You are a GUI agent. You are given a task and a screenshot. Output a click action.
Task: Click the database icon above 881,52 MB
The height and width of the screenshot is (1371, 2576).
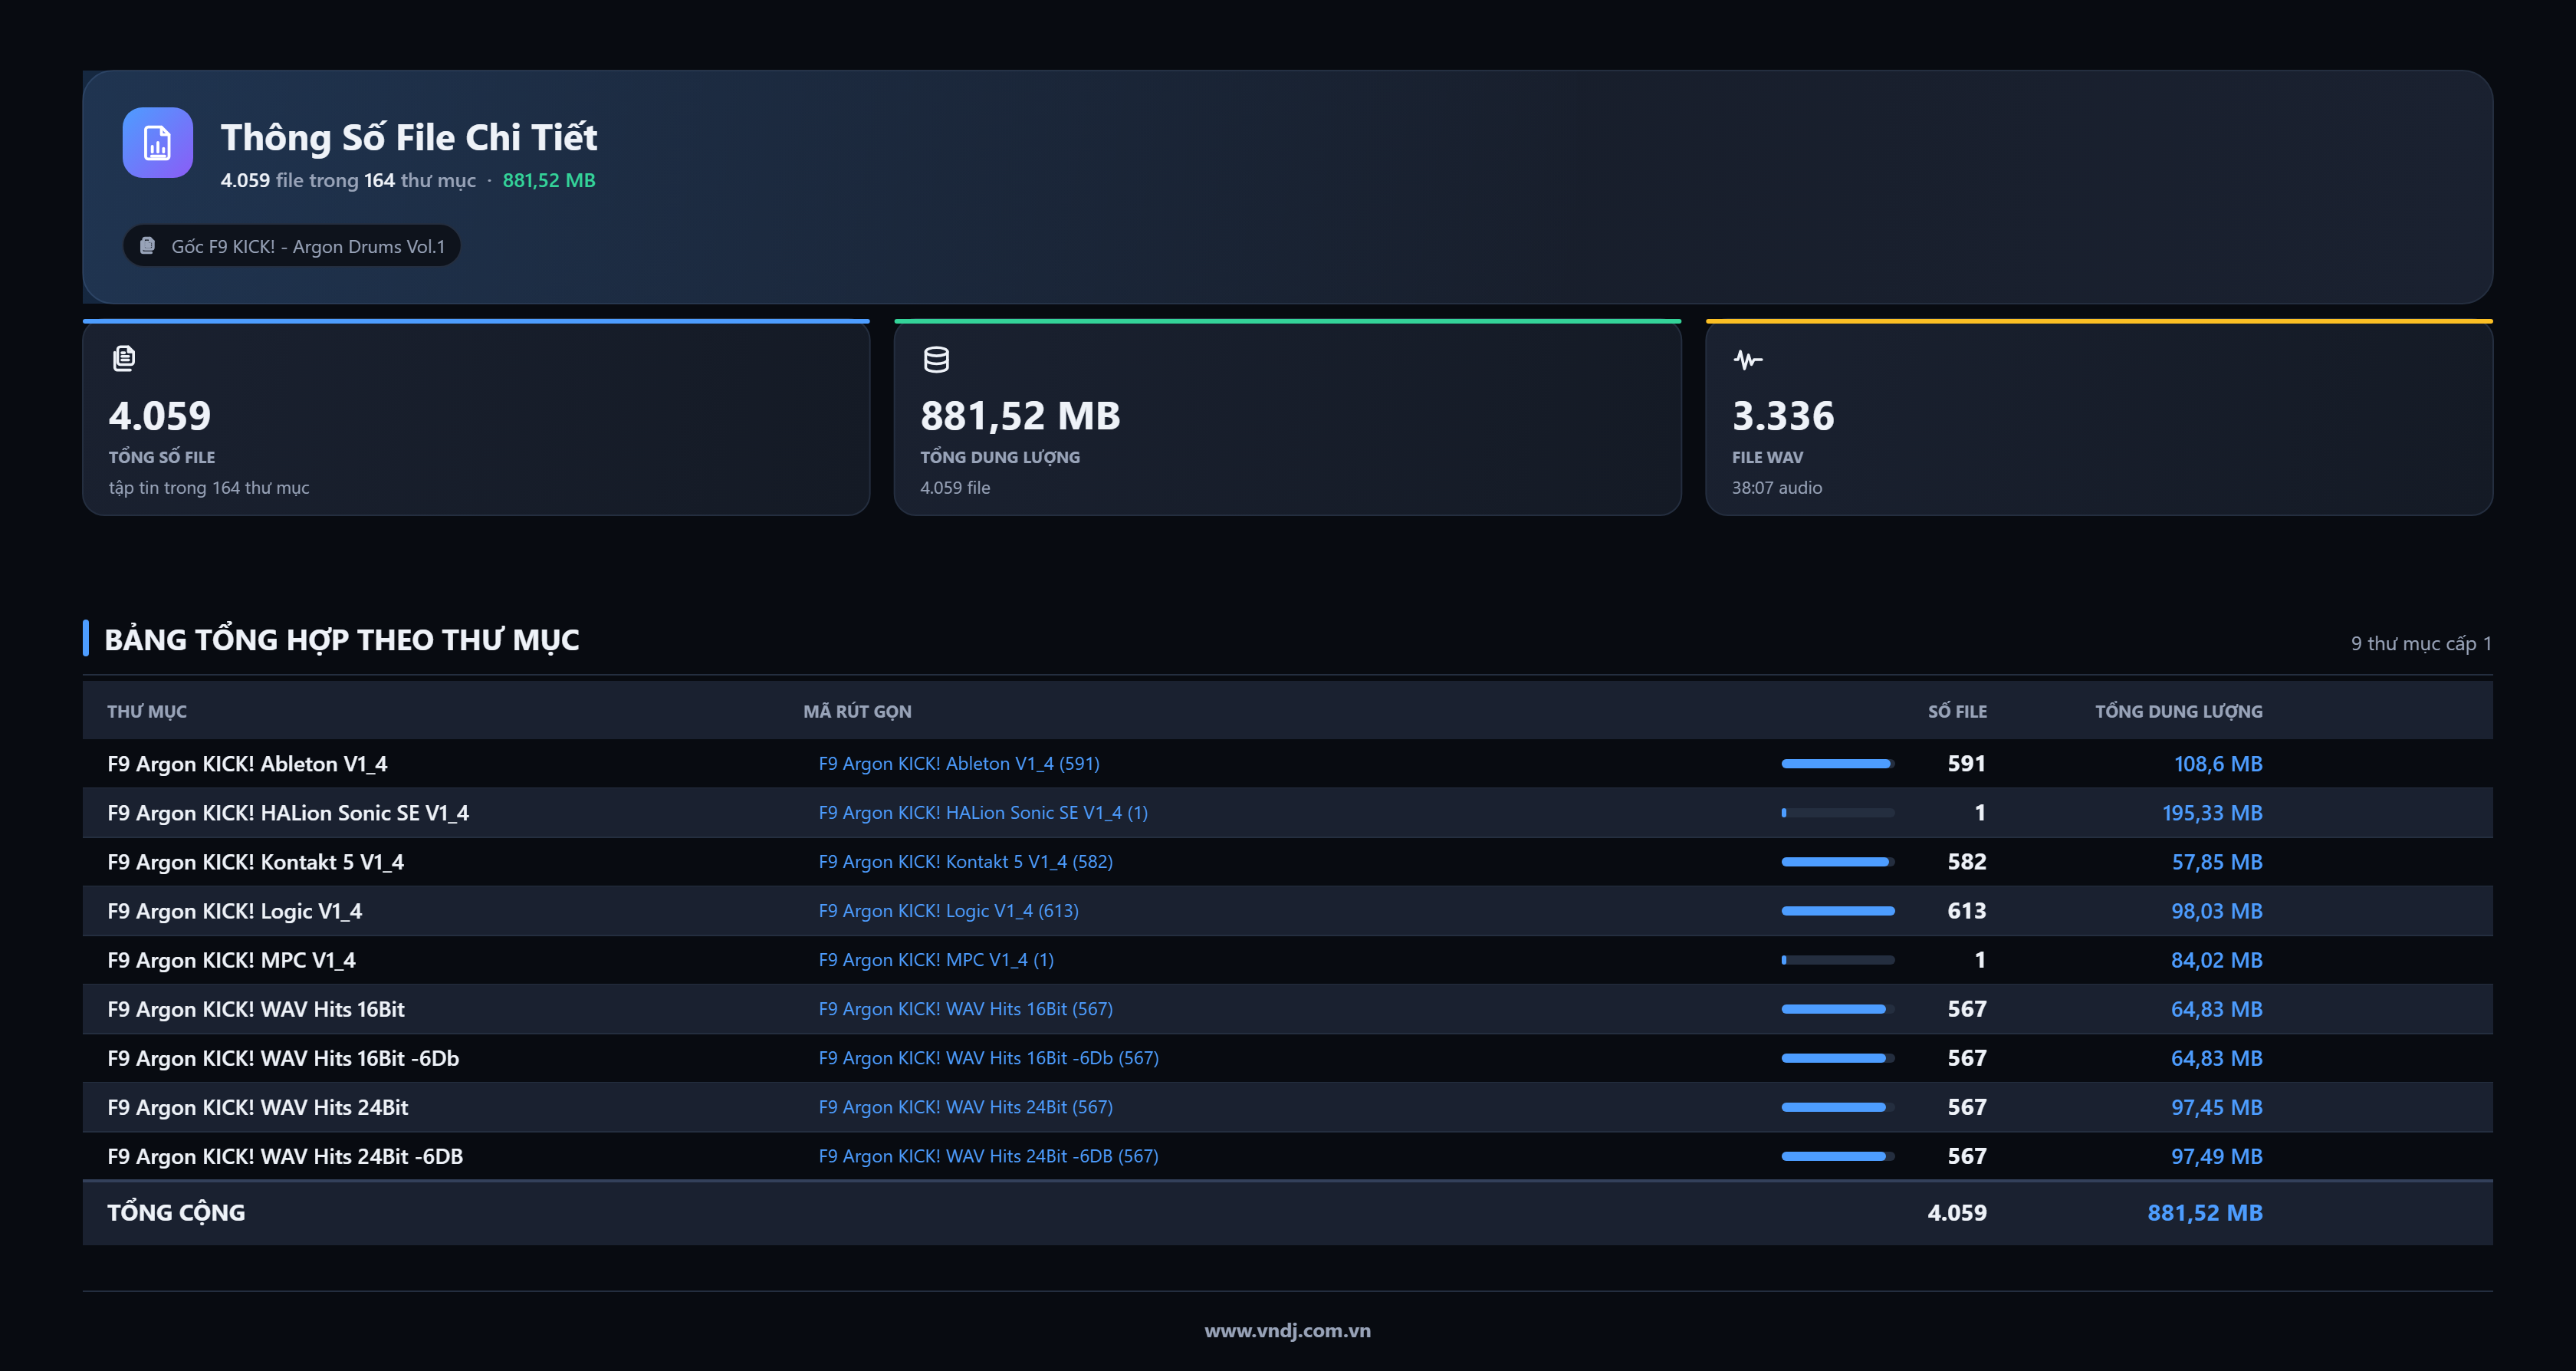(936, 359)
